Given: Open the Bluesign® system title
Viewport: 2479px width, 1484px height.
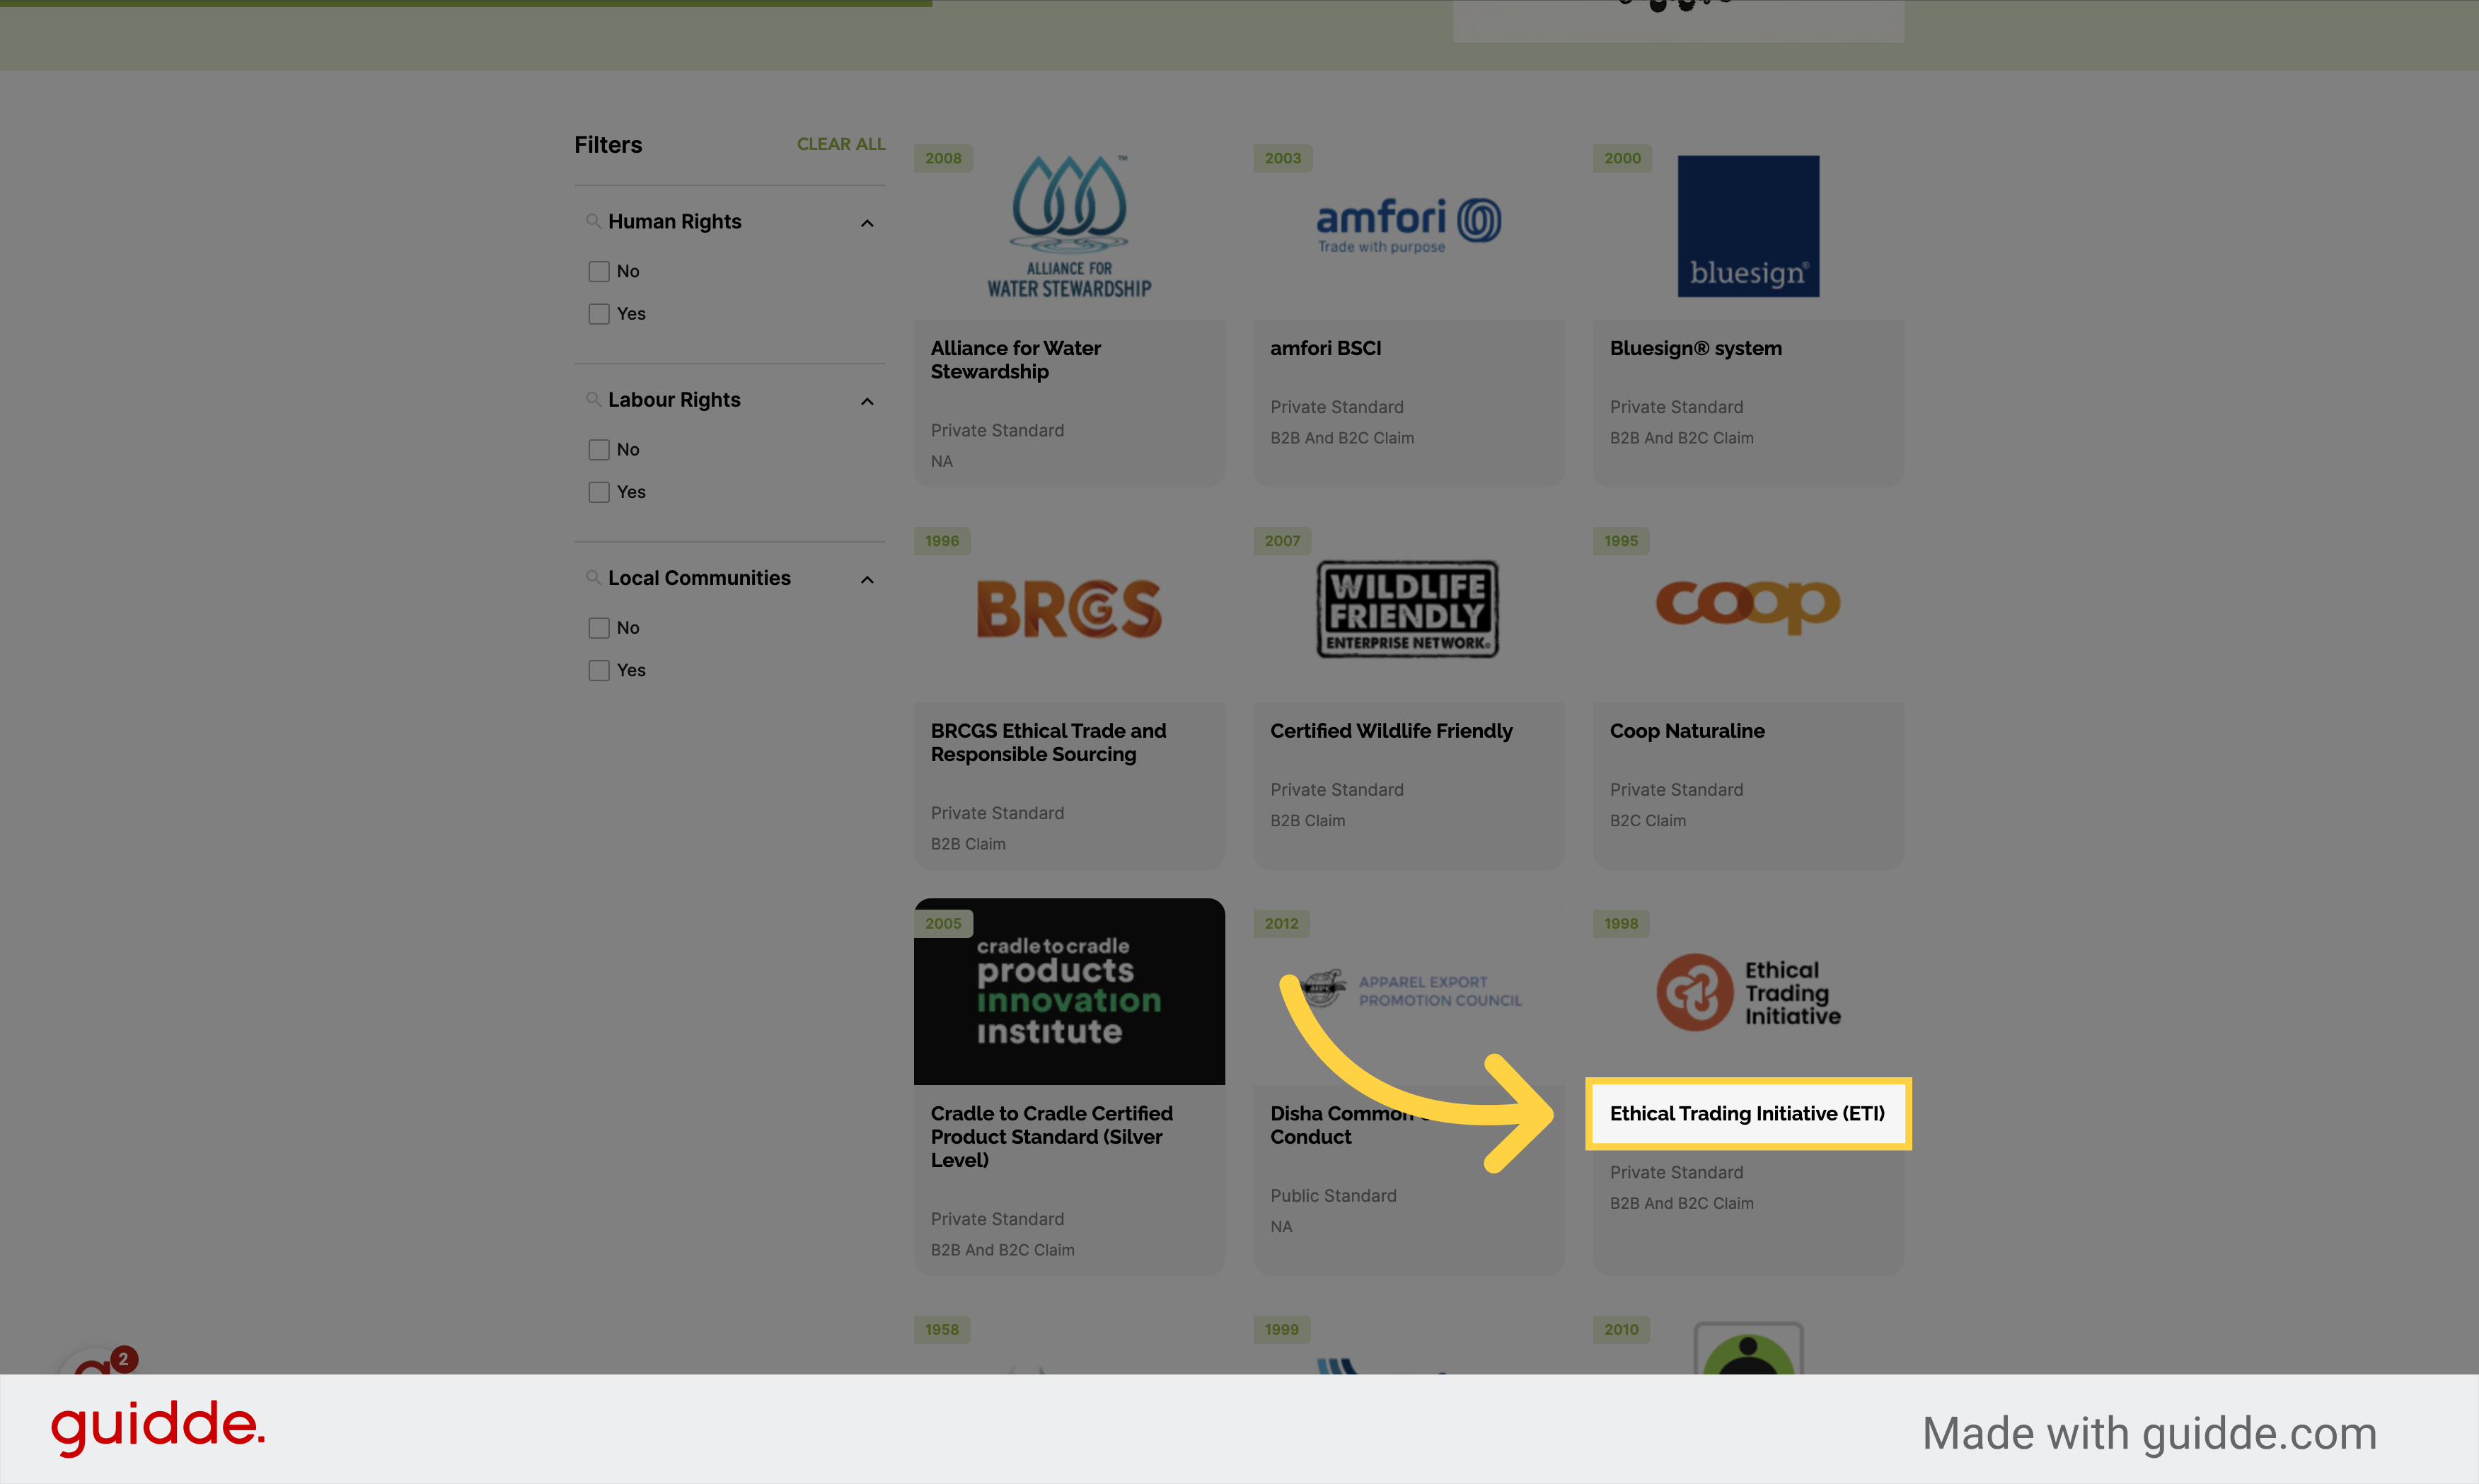Looking at the screenshot, I should [1695, 348].
